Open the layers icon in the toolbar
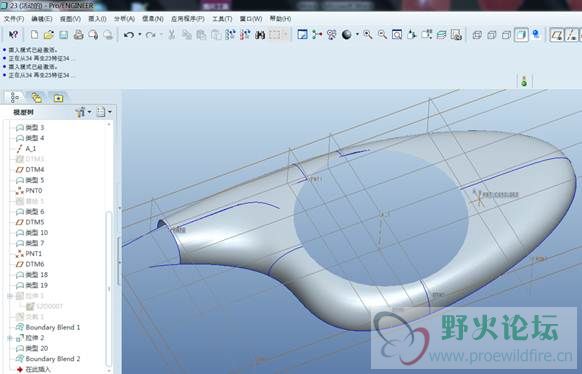This screenshot has height=374, width=582. (x=441, y=35)
